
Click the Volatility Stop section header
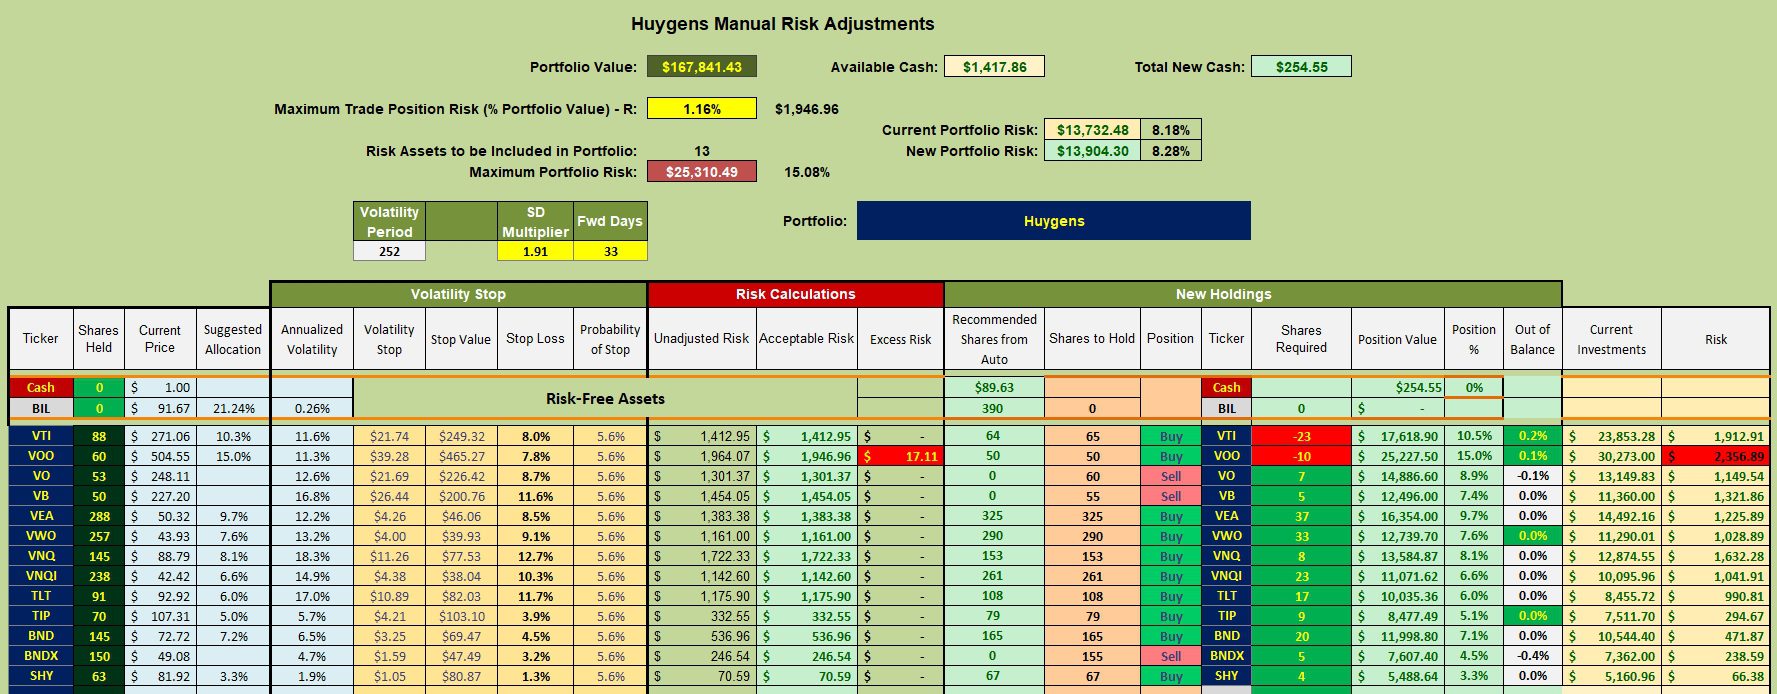point(458,294)
